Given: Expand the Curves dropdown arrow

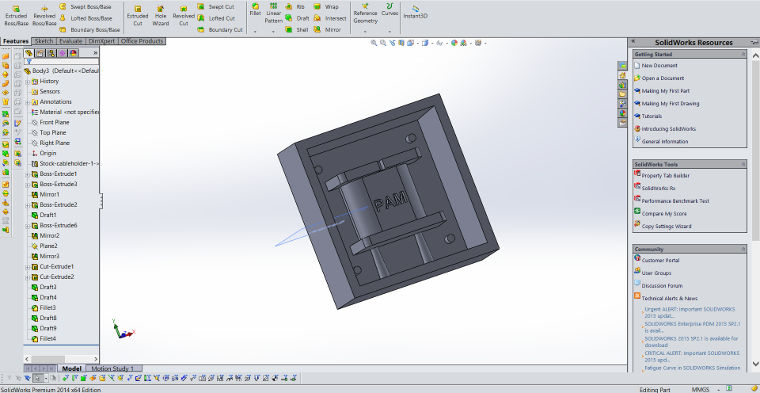Looking at the screenshot, I should tap(389, 32).
